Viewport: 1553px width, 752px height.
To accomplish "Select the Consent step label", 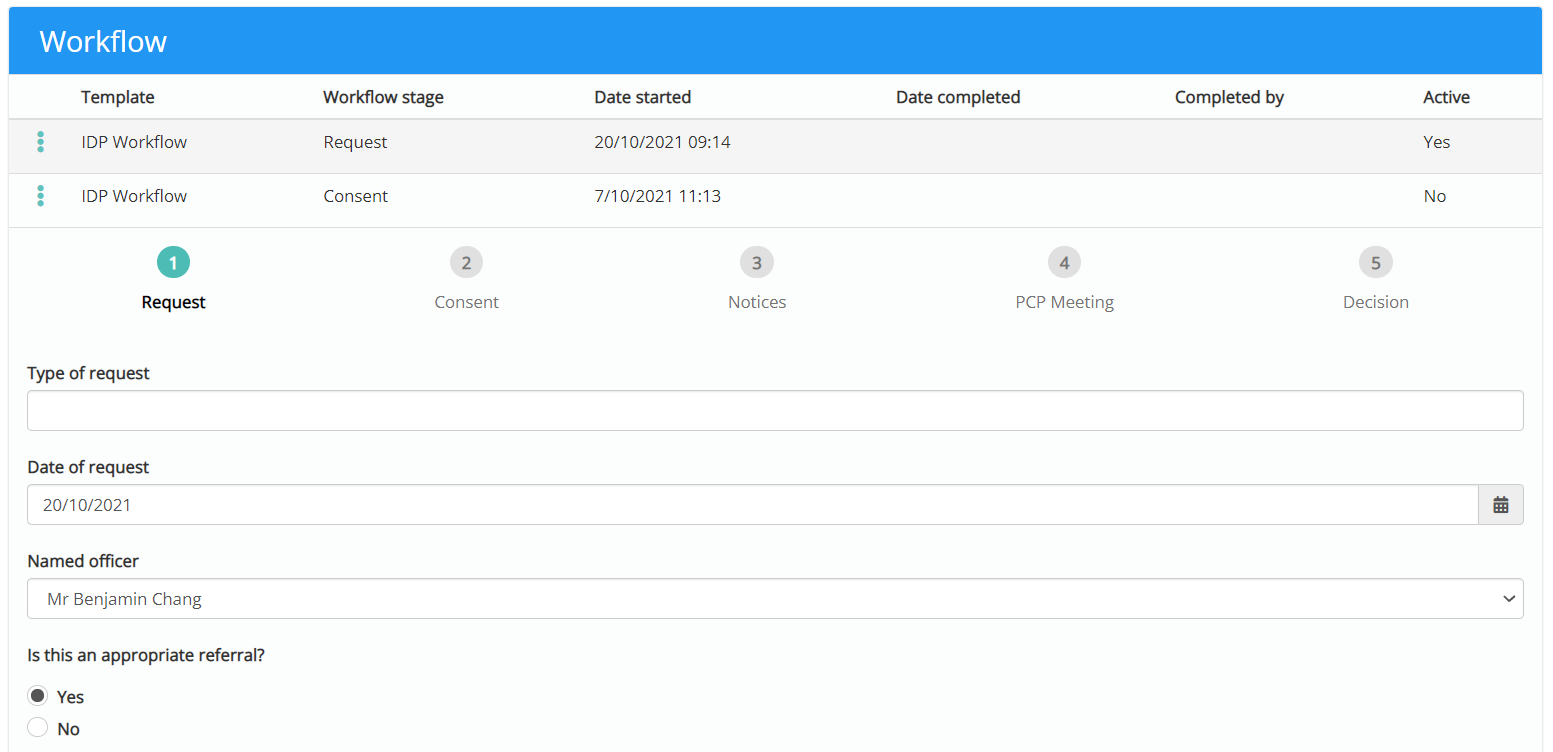I will click(466, 302).
